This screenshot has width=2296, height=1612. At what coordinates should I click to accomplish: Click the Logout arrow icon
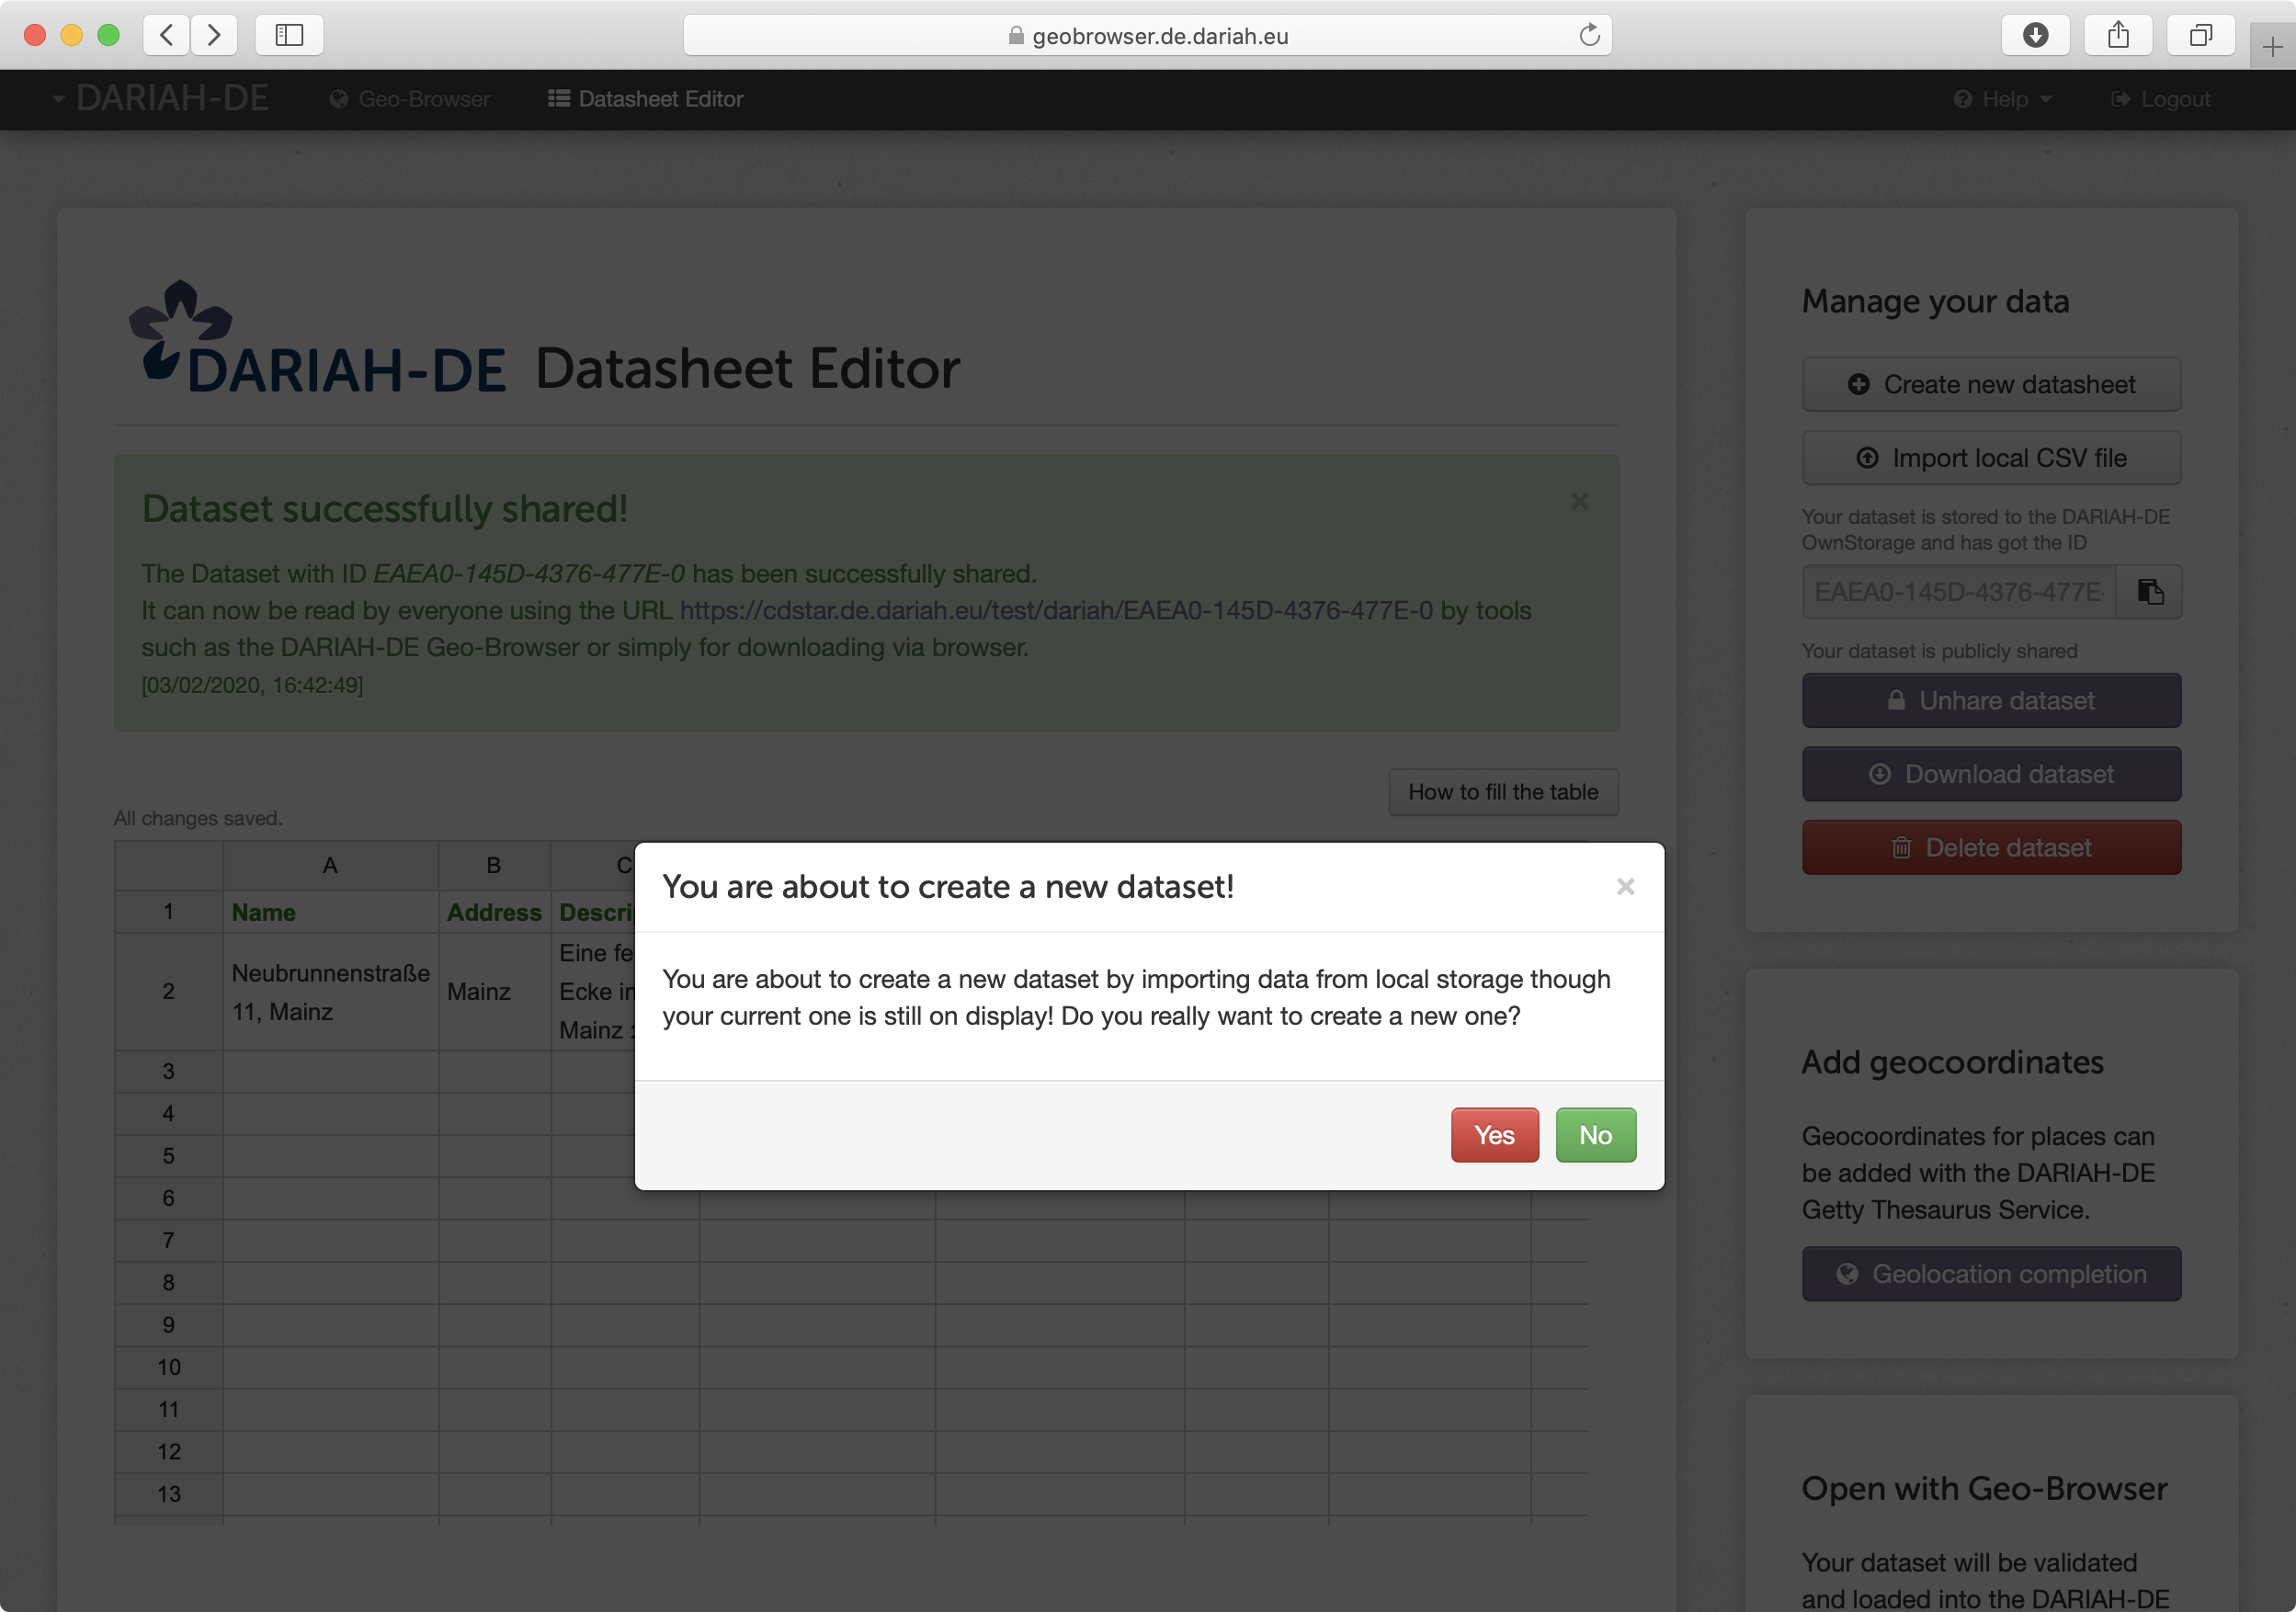(2120, 99)
